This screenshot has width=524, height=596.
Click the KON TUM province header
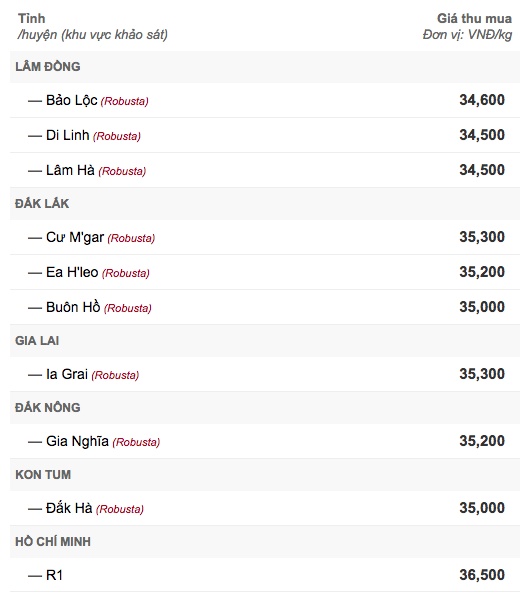[x=43, y=474]
